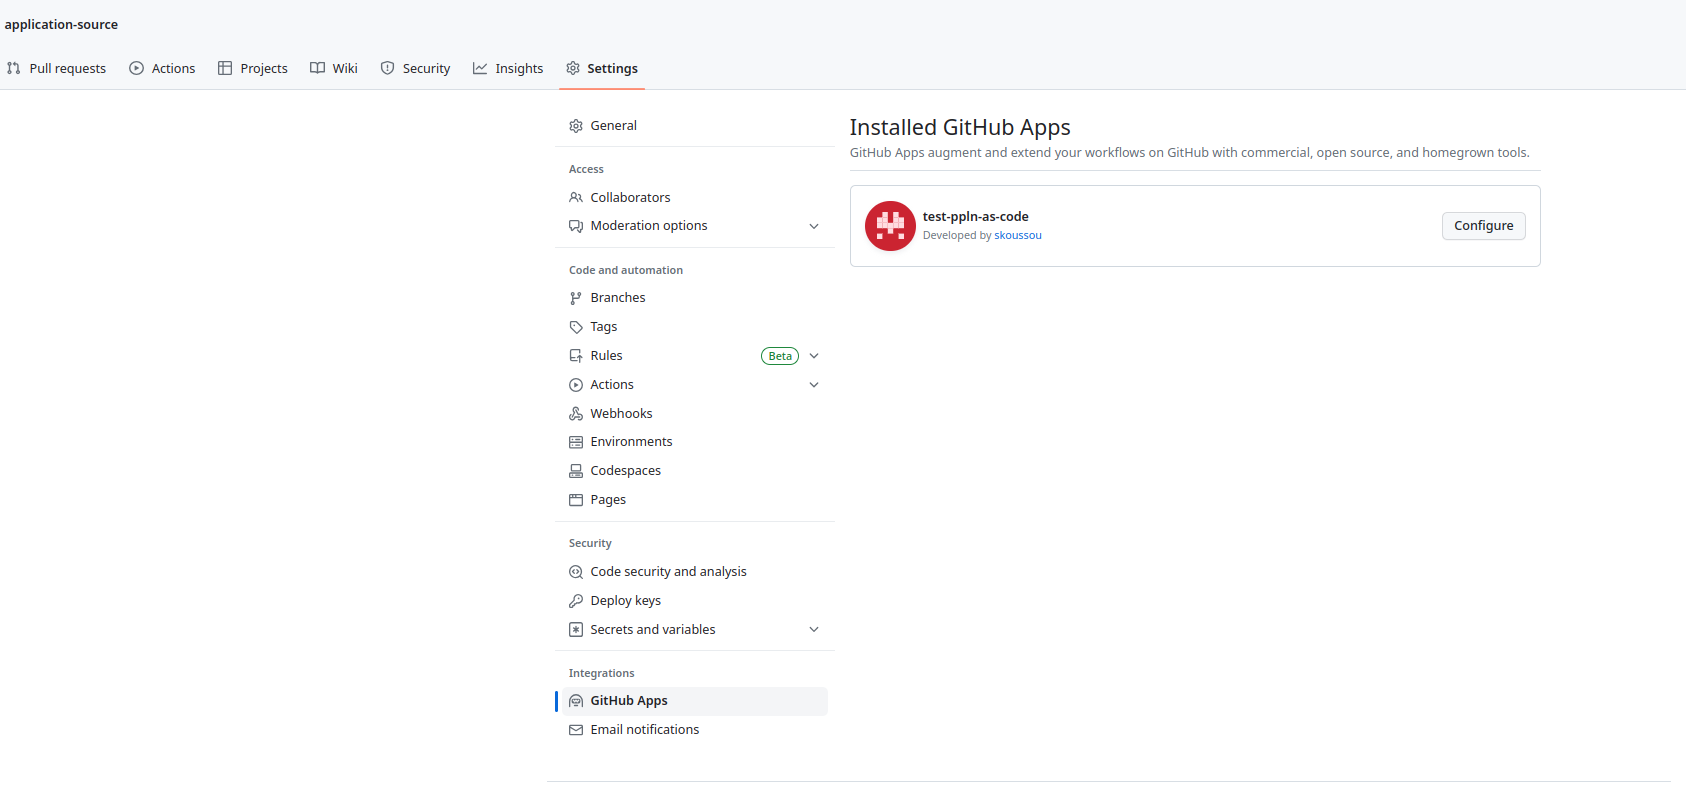
Task: Click the Secrets and variables asterisk icon
Action: (576, 630)
